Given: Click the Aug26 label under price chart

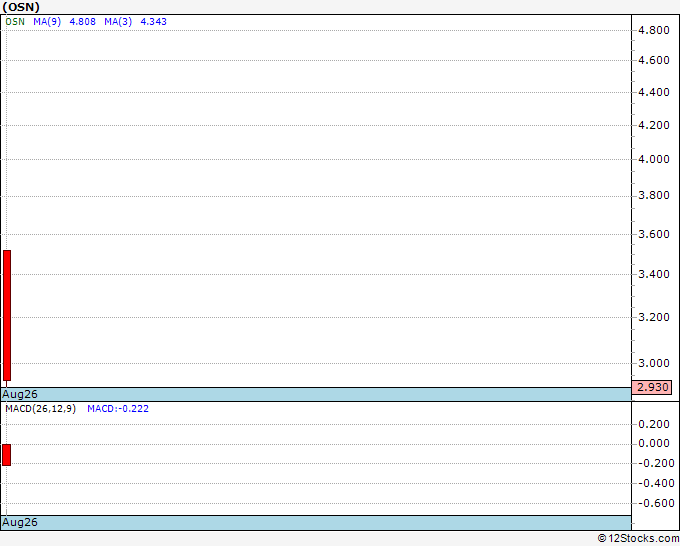Looking at the screenshot, I should (x=20, y=394).
